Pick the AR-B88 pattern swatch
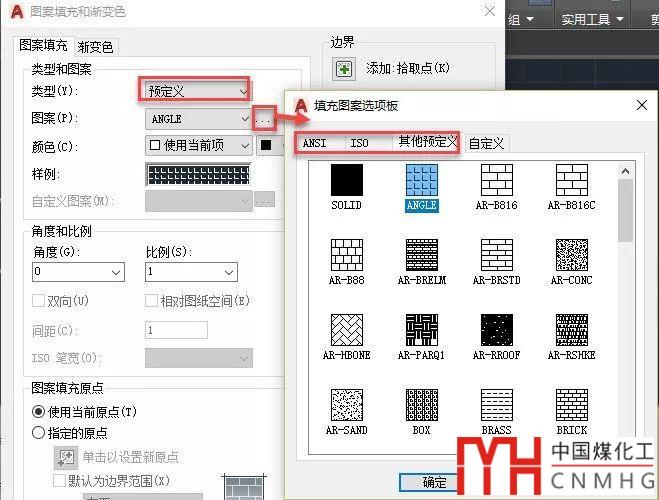Image resolution: width=659 pixels, height=500 pixels. tap(347, 255)
